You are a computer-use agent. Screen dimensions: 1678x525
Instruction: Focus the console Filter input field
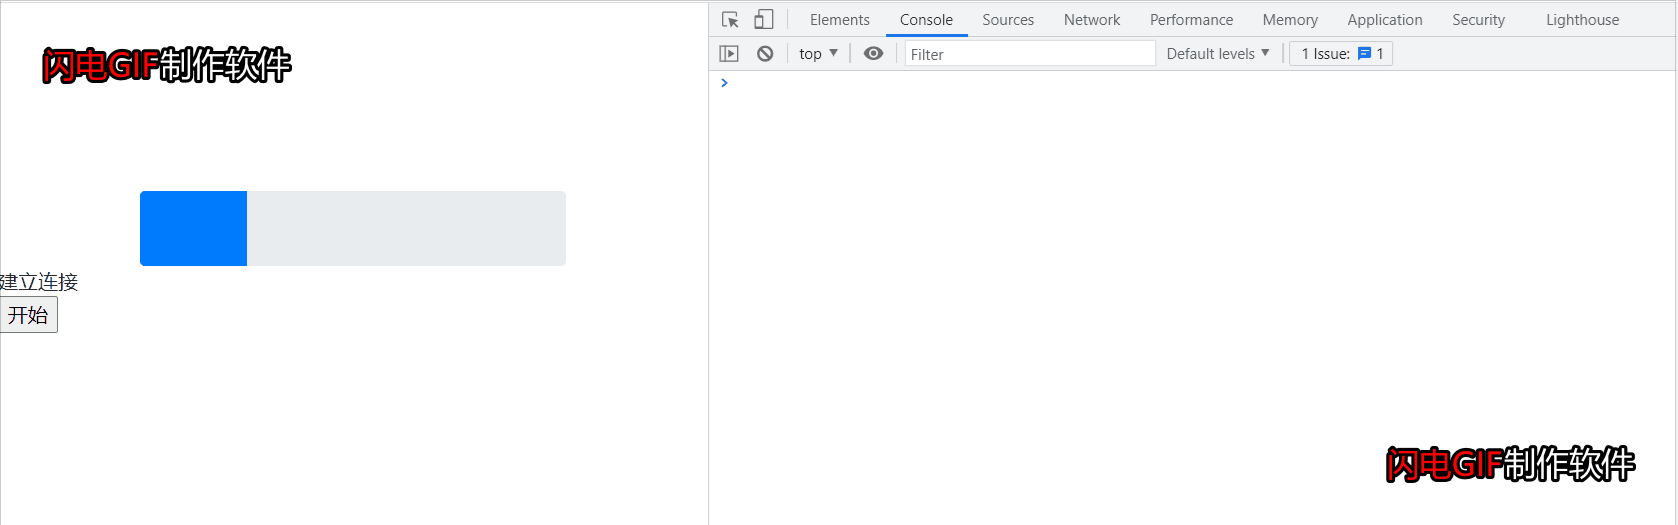pos(1030,54)
